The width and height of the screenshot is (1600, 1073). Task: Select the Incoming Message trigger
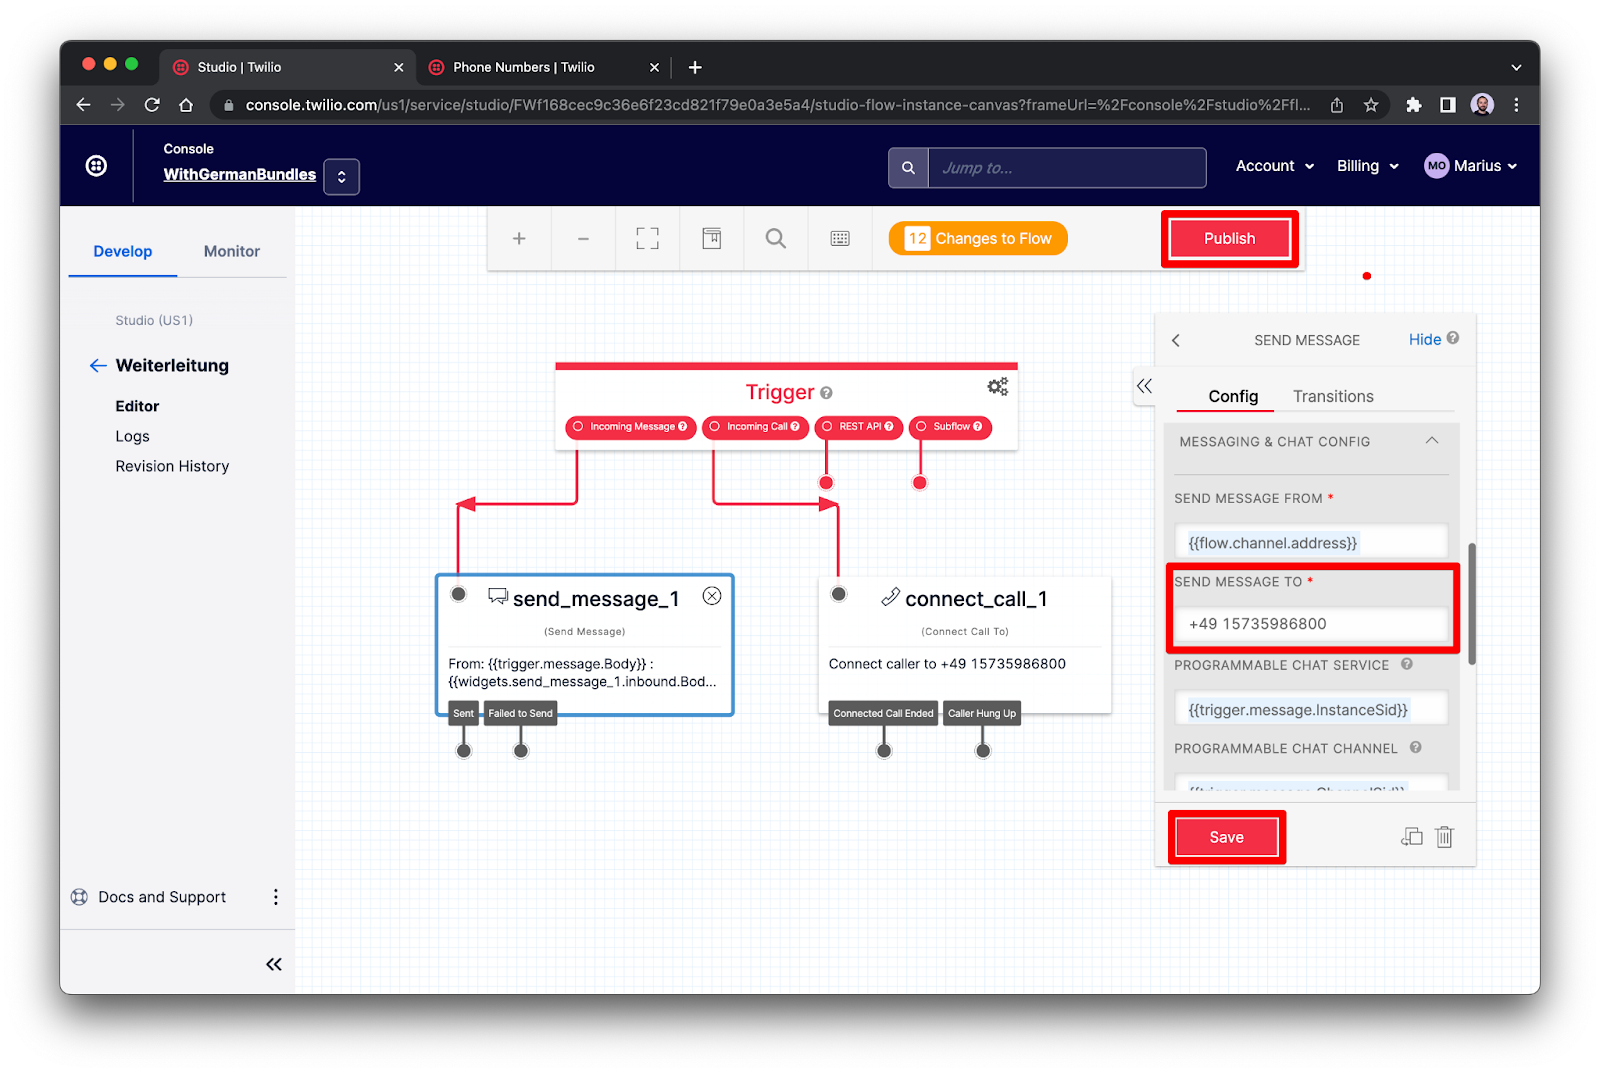(x=631, y=427)
